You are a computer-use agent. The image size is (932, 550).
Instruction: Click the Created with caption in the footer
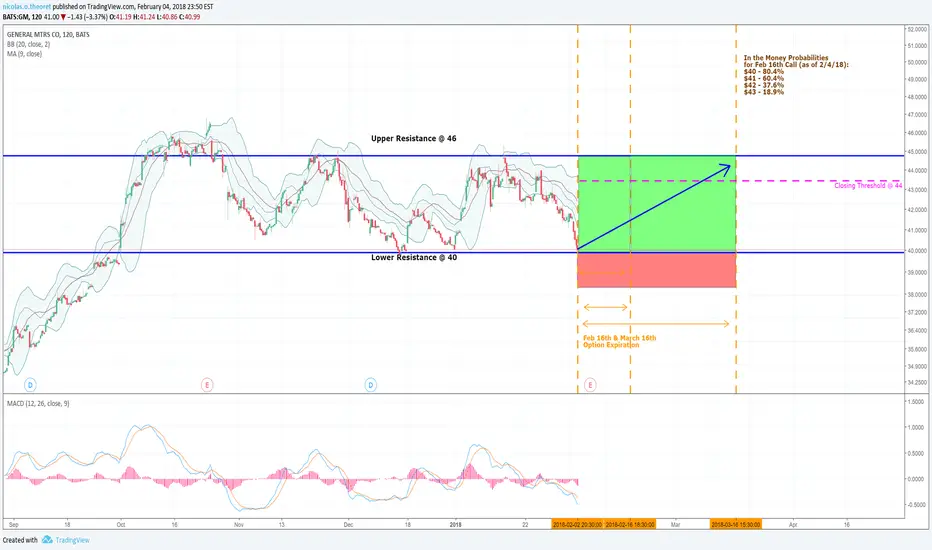[20, 540]
